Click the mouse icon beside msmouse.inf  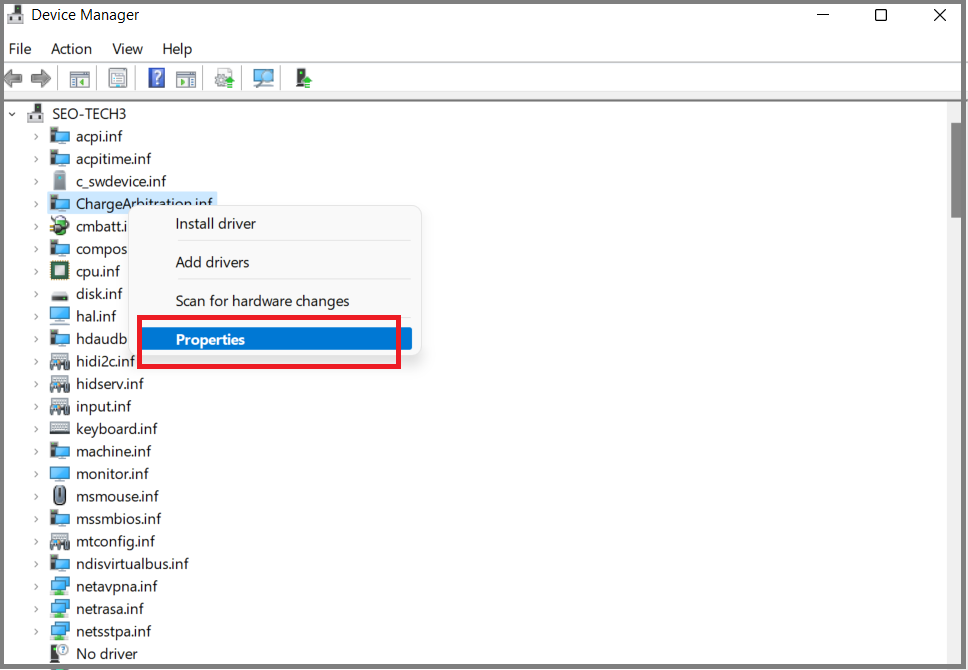(60, 496)
